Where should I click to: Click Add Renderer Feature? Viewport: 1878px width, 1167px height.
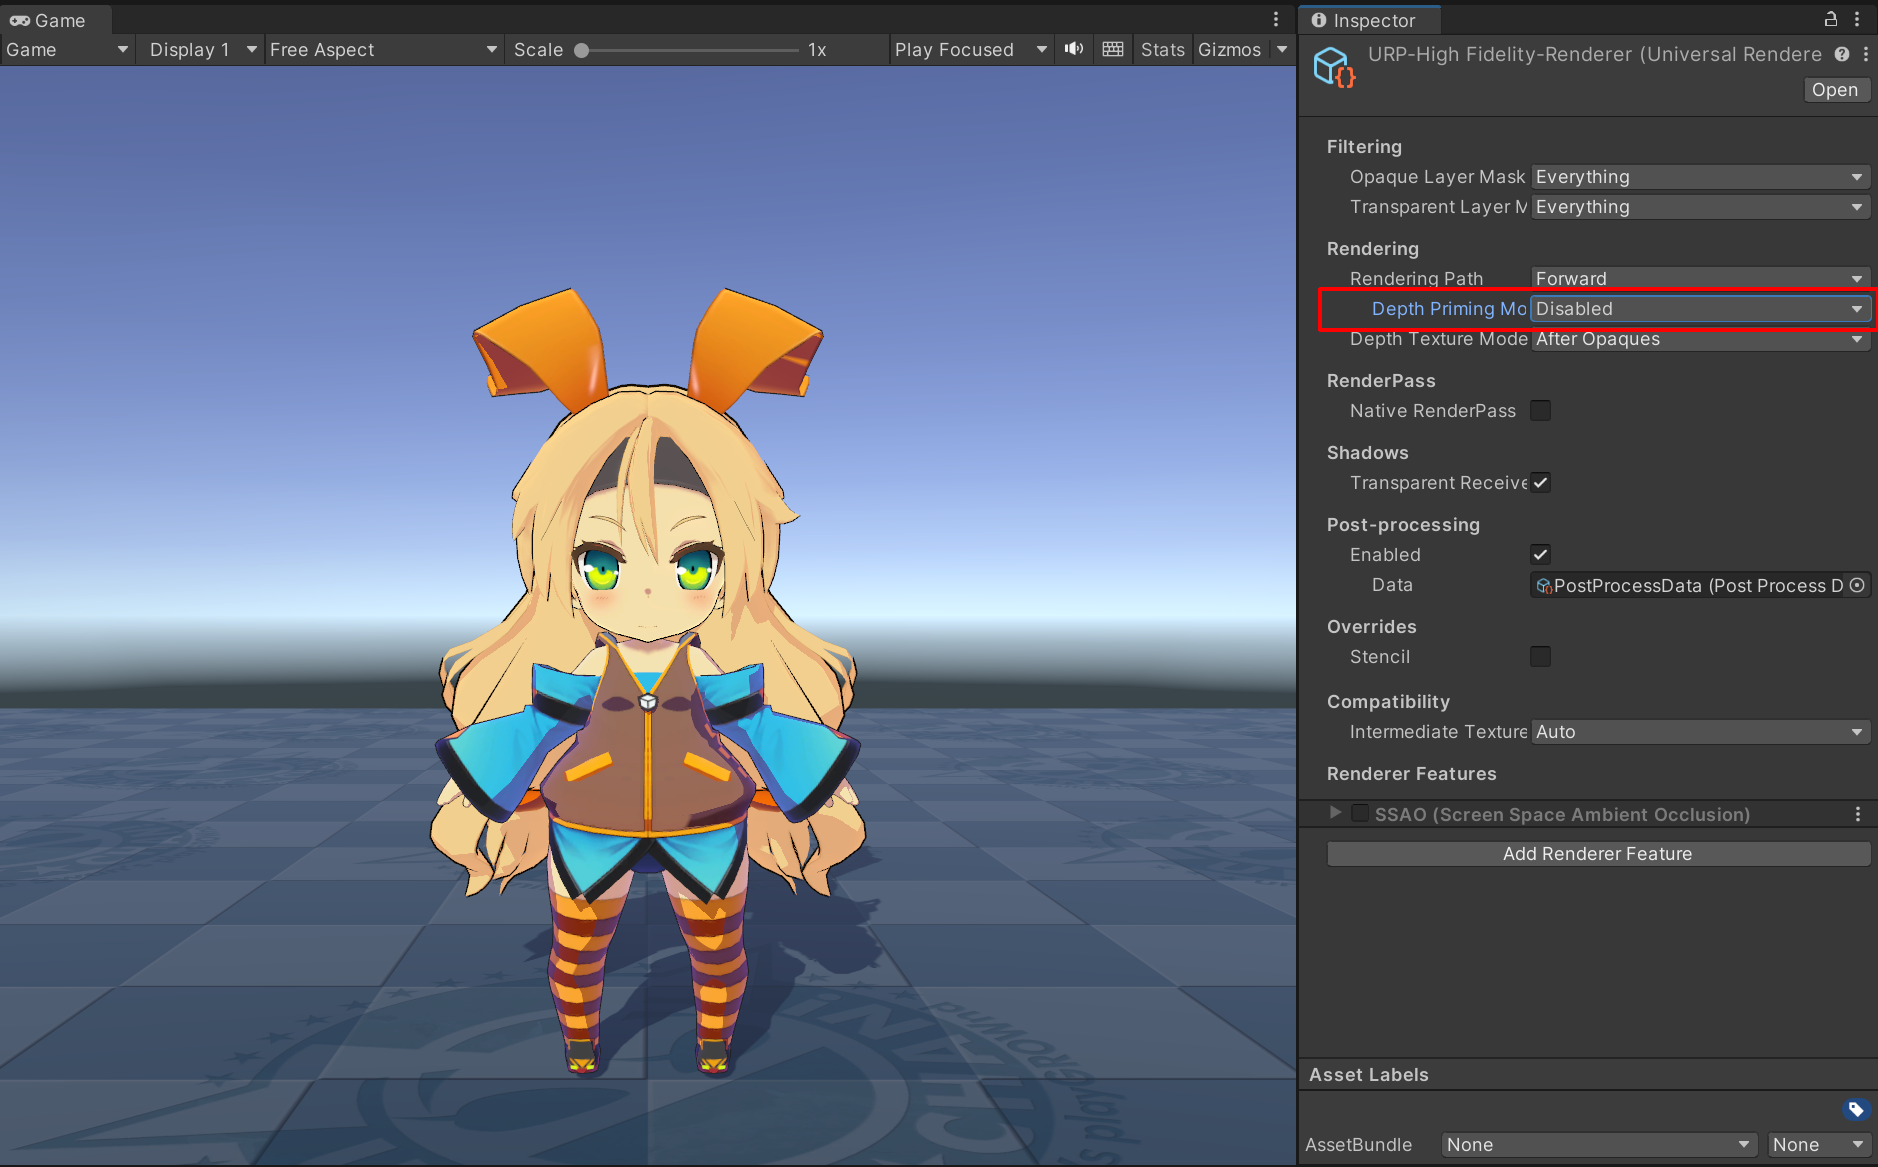1597,853
